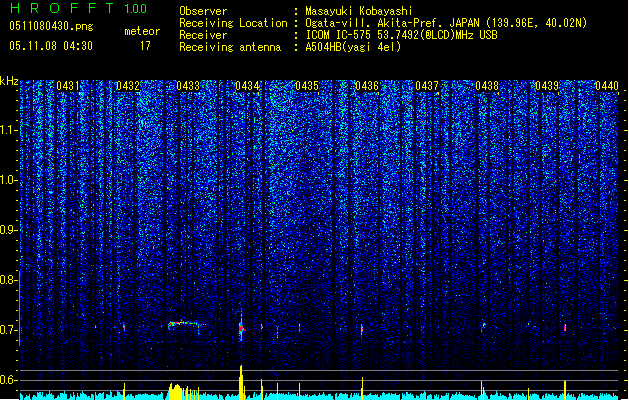Click the 0431 time marker
This screenshot has width=629, height=400.
coord(67,86)
